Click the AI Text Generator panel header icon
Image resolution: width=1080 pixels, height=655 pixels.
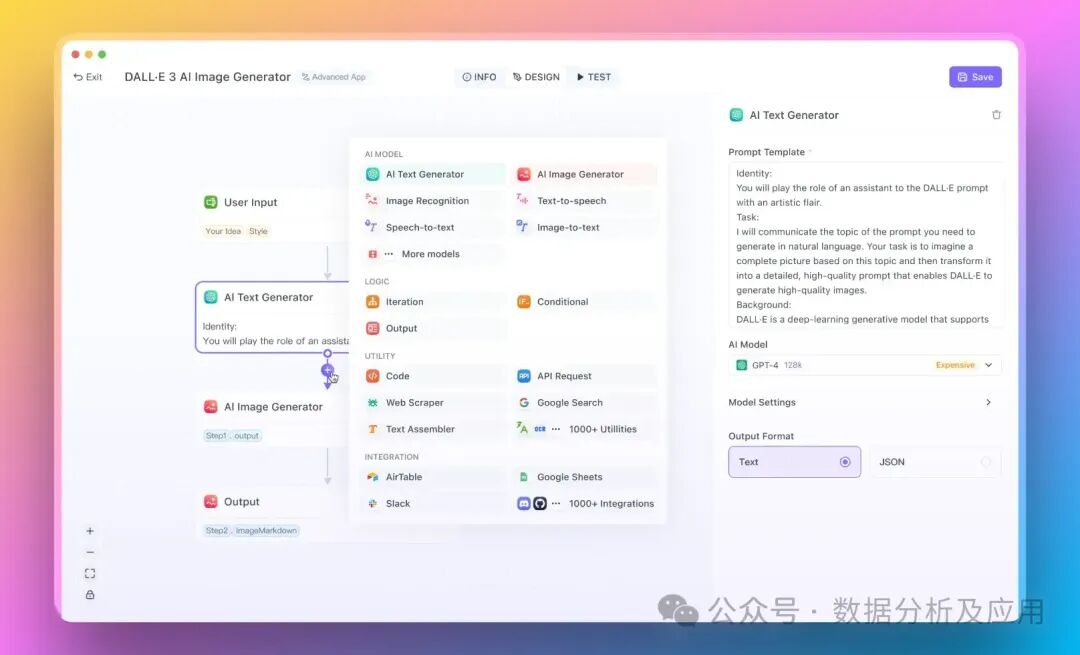point(736,115)
